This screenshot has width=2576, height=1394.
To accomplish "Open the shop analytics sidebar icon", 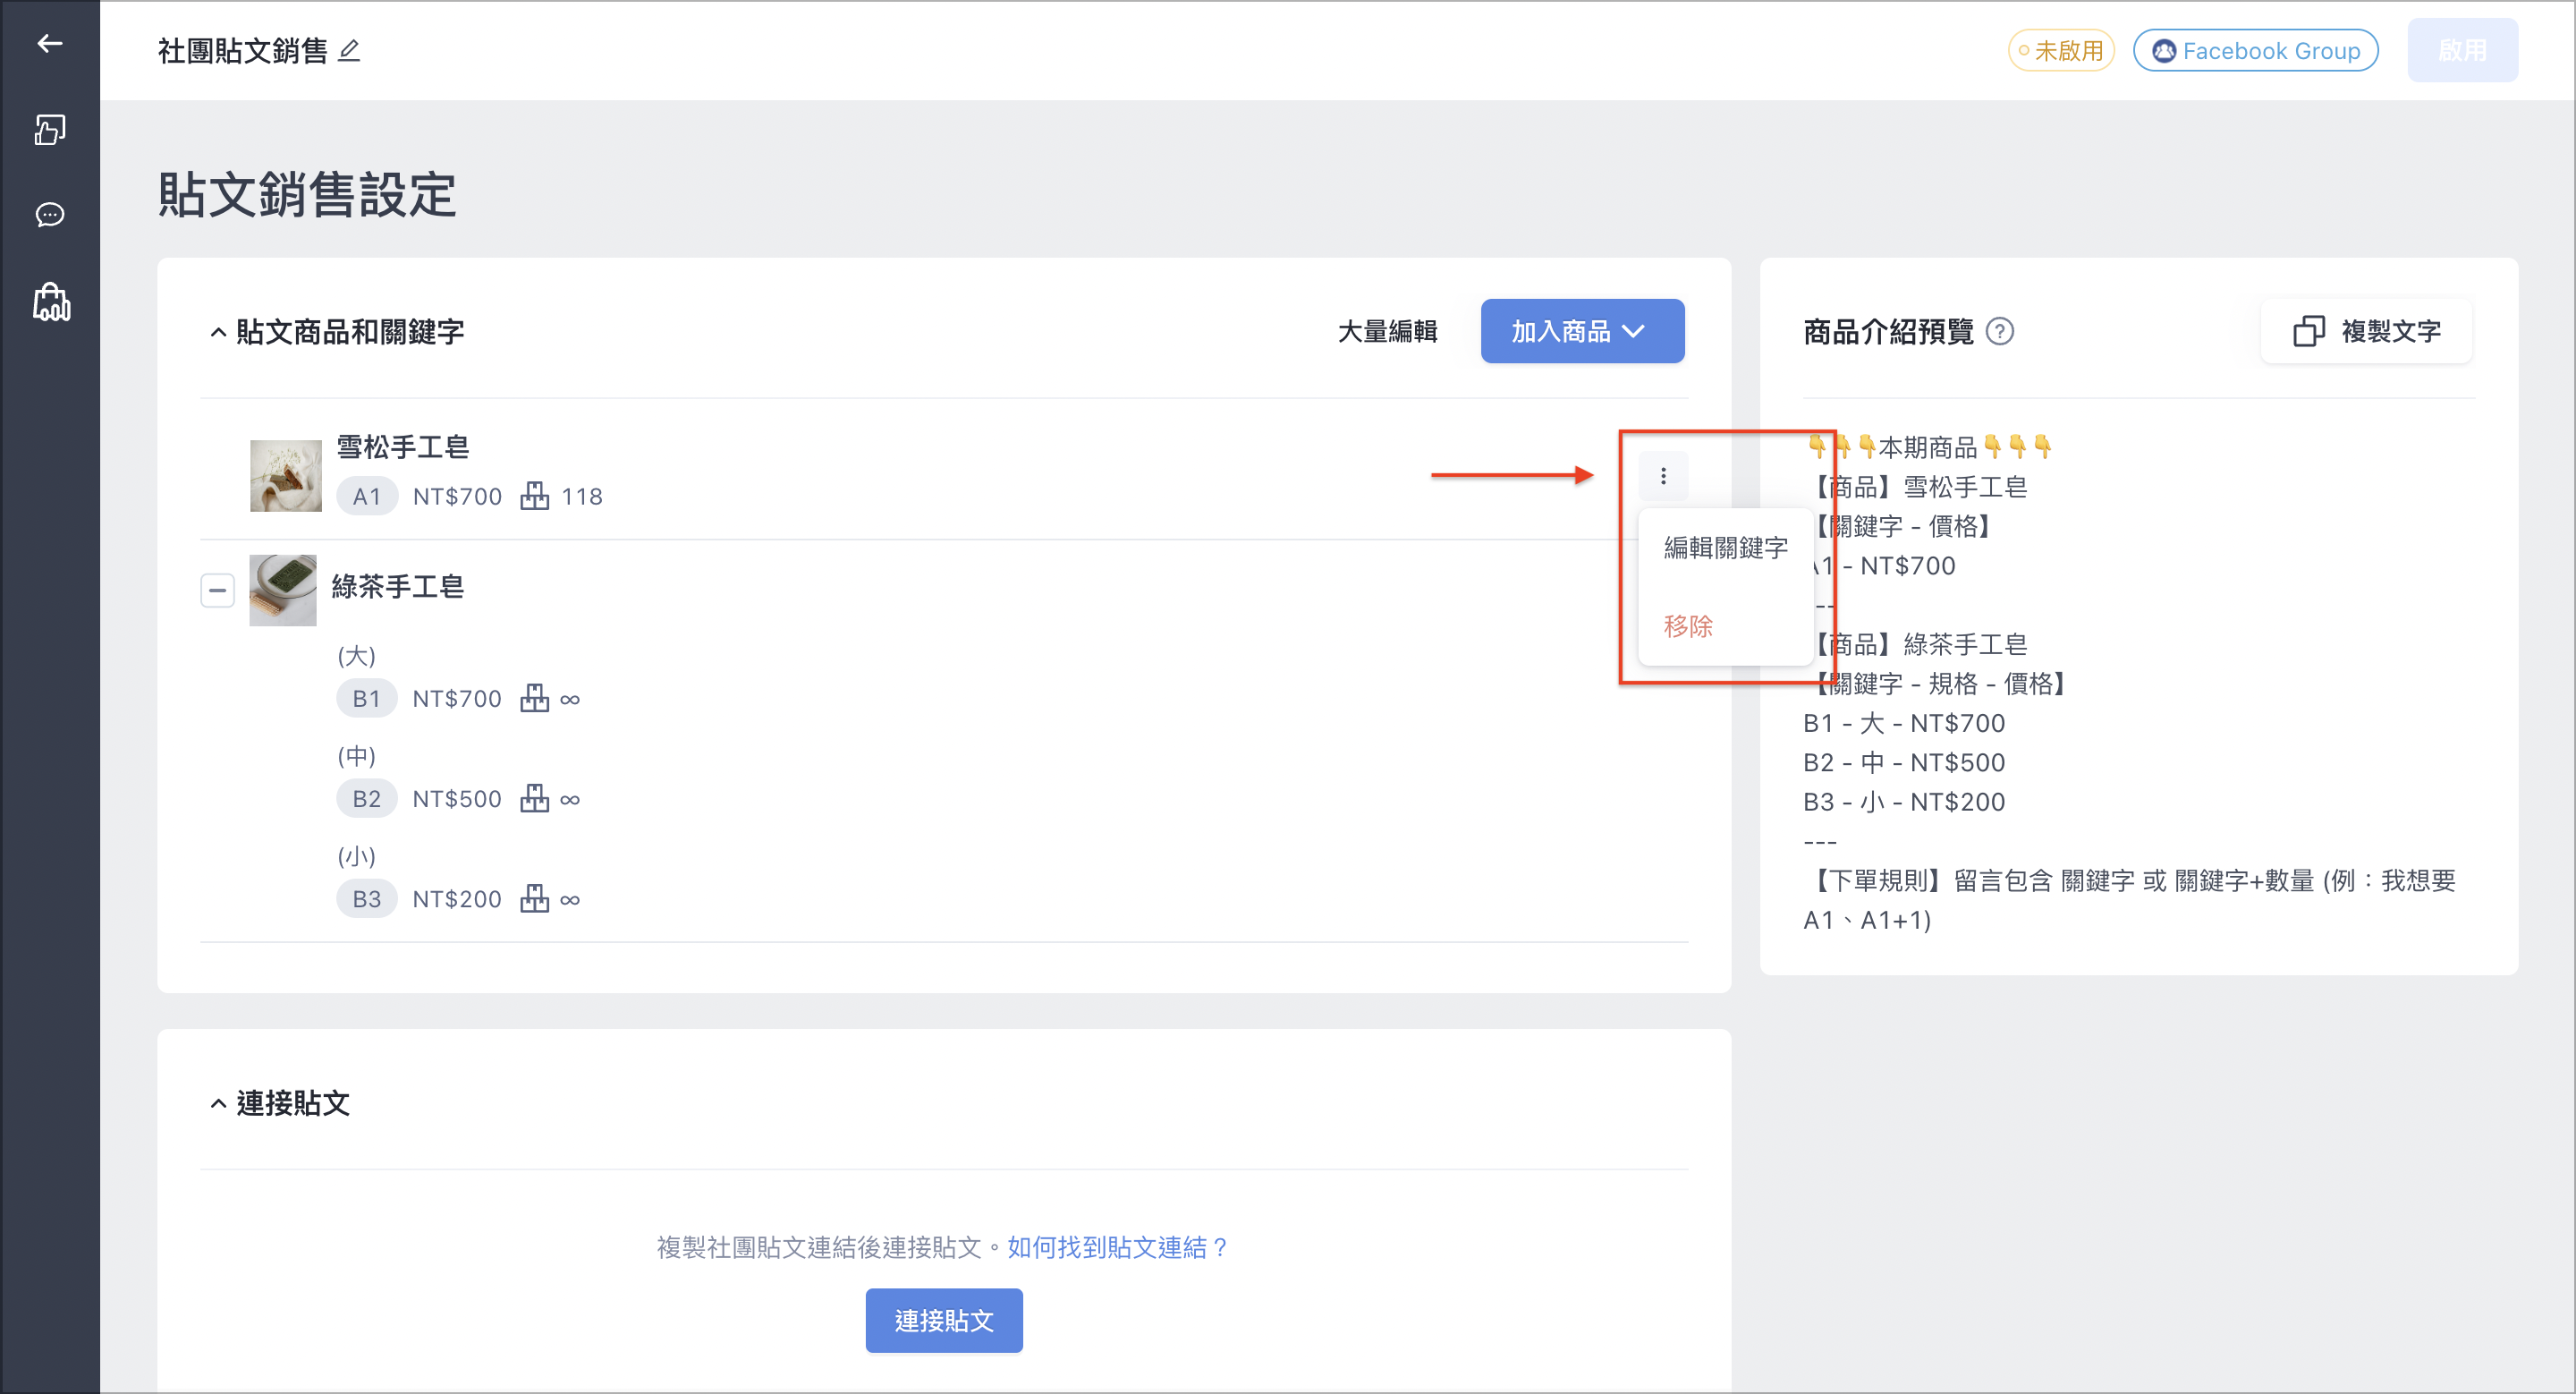I will [x=51, y=301].
